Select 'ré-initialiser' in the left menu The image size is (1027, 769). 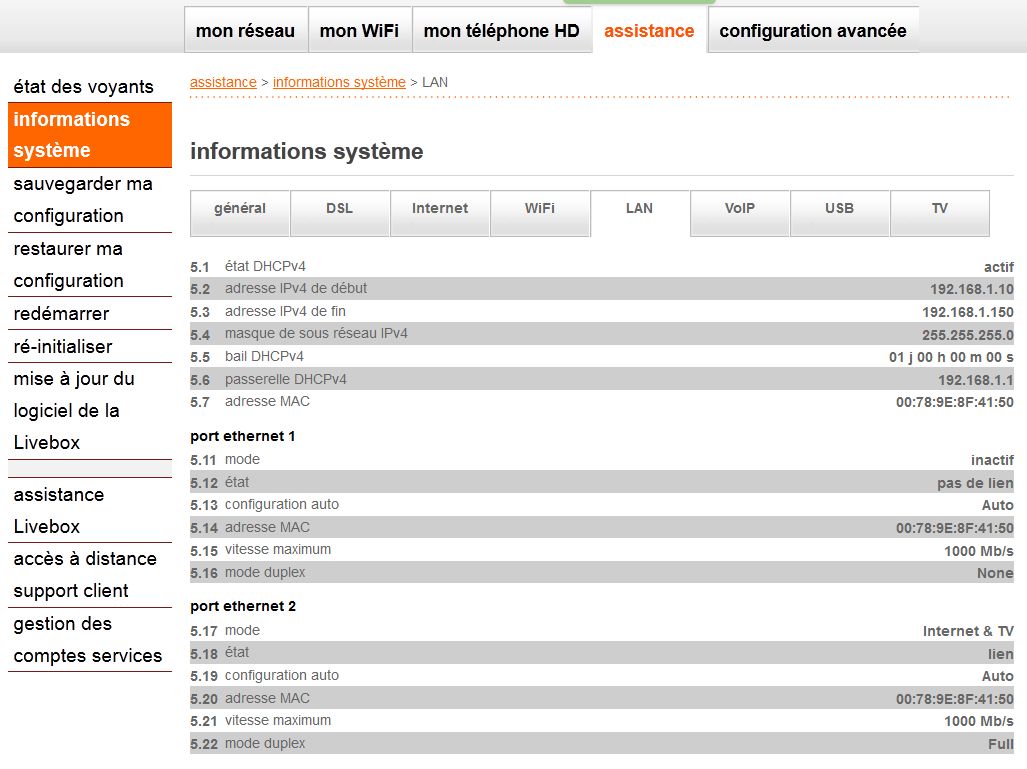tap(63, 347)
